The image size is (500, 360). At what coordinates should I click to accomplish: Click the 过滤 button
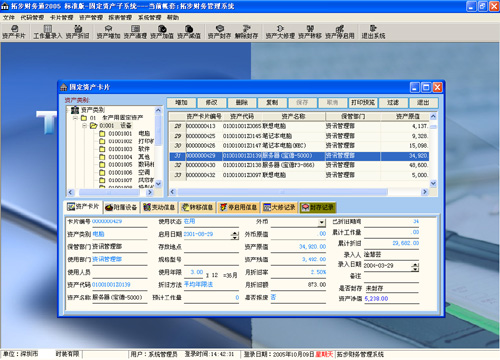pos(393,103)
